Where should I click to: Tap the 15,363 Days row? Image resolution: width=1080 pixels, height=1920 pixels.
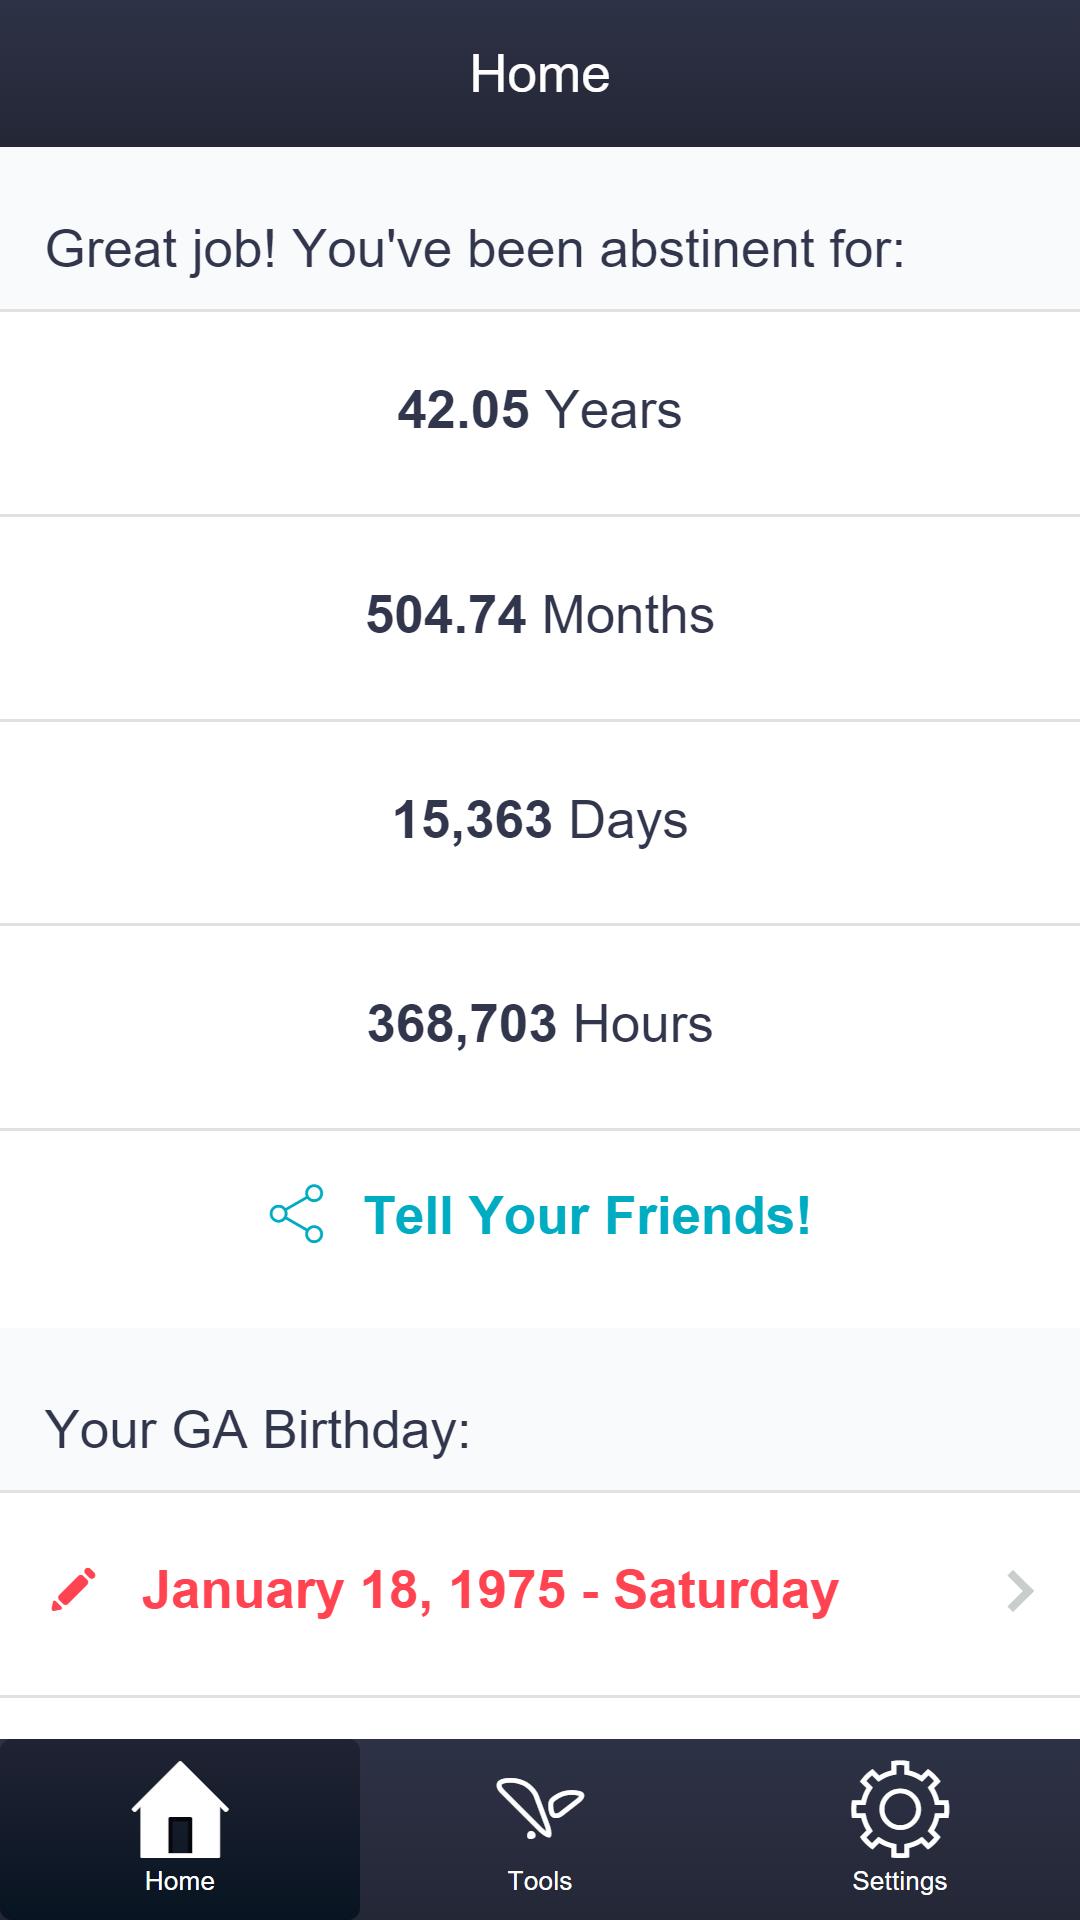540,821
